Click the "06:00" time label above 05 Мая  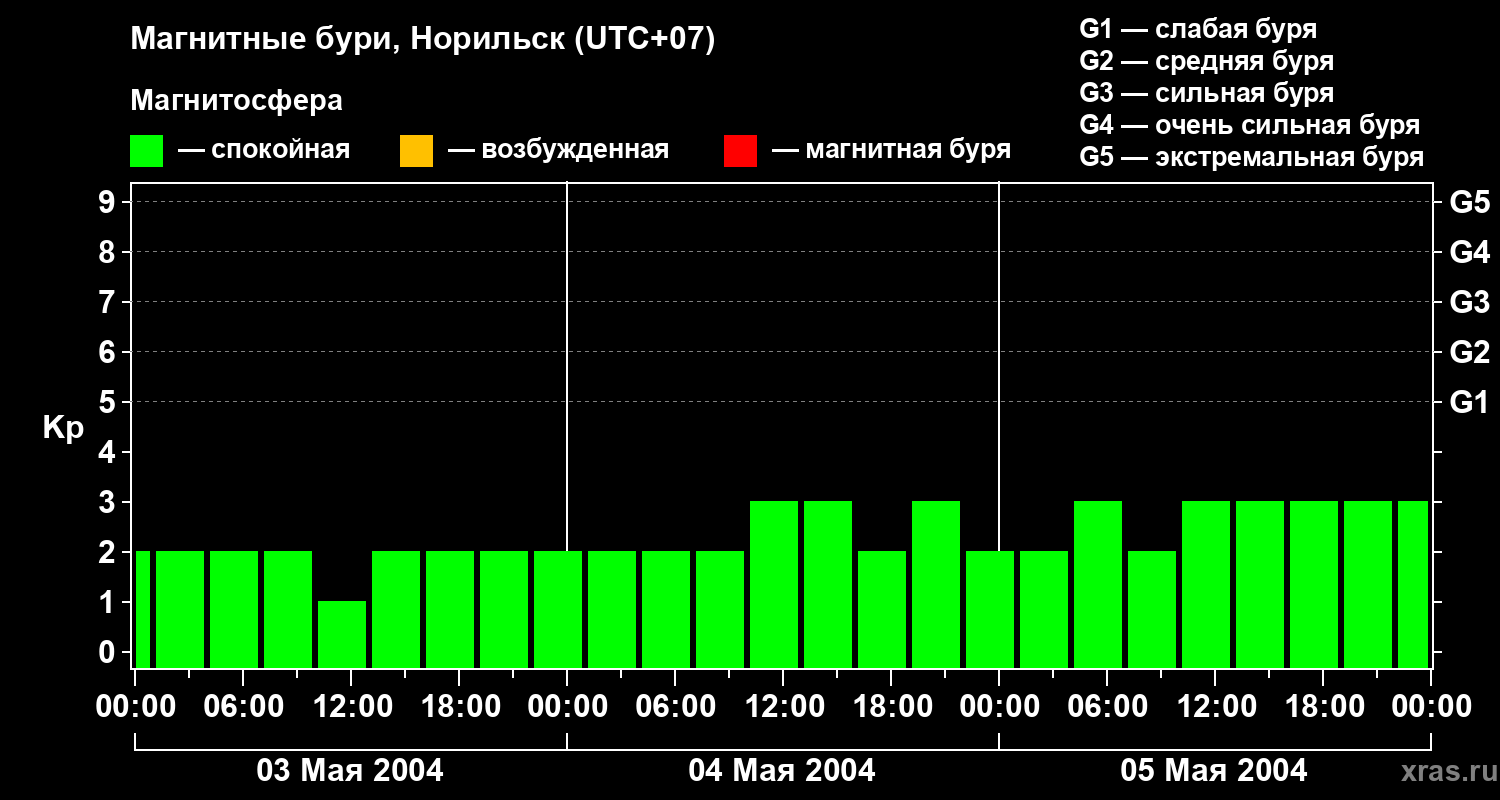coord(1106,707)
